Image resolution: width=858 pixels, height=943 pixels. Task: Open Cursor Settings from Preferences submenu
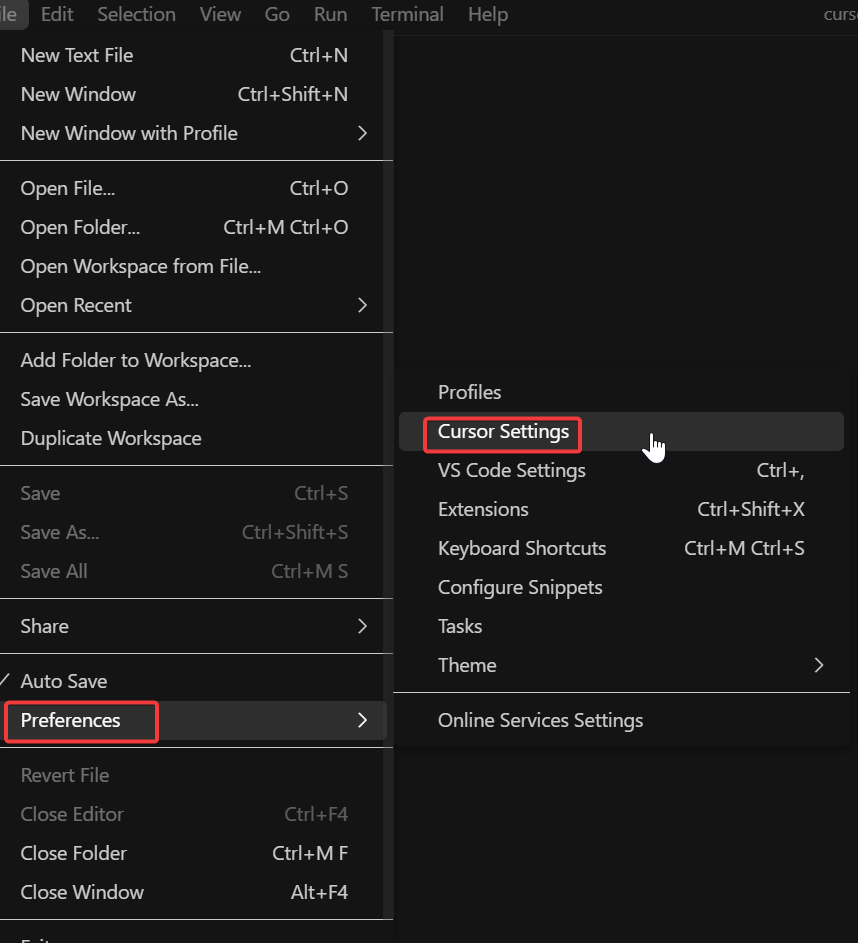click(503, 432)
